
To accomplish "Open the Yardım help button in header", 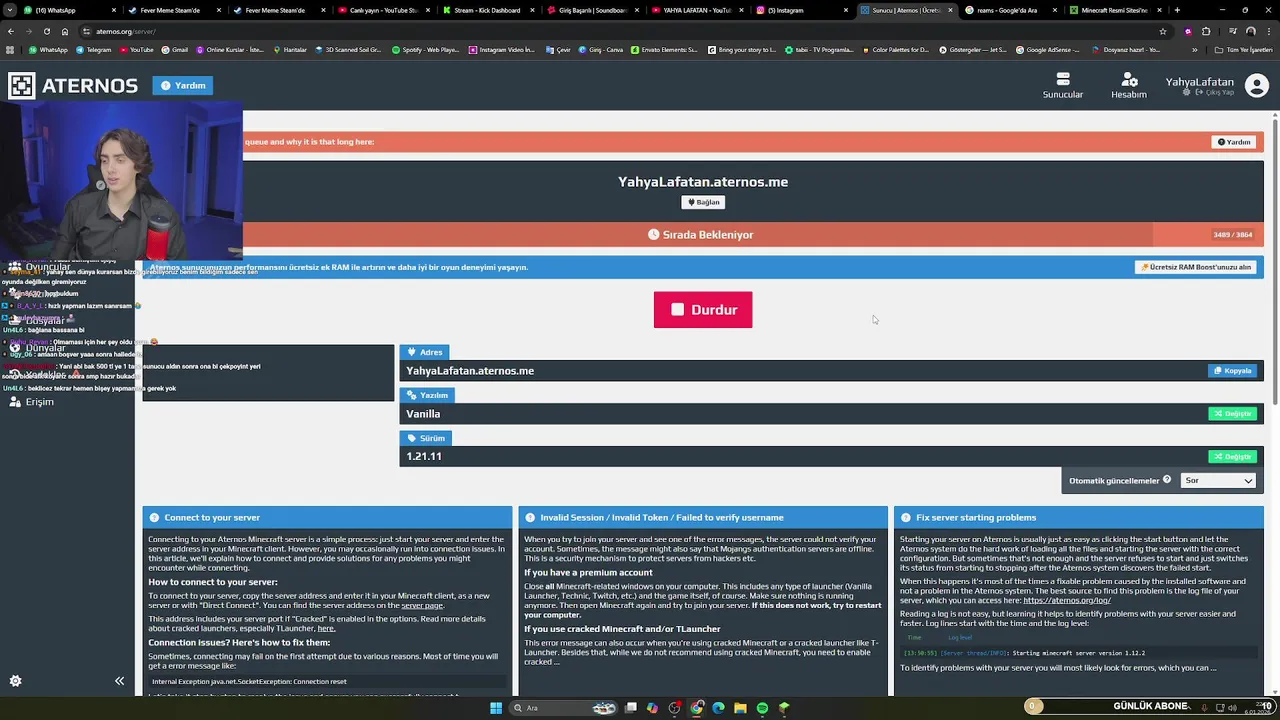I will pos(183,86).
